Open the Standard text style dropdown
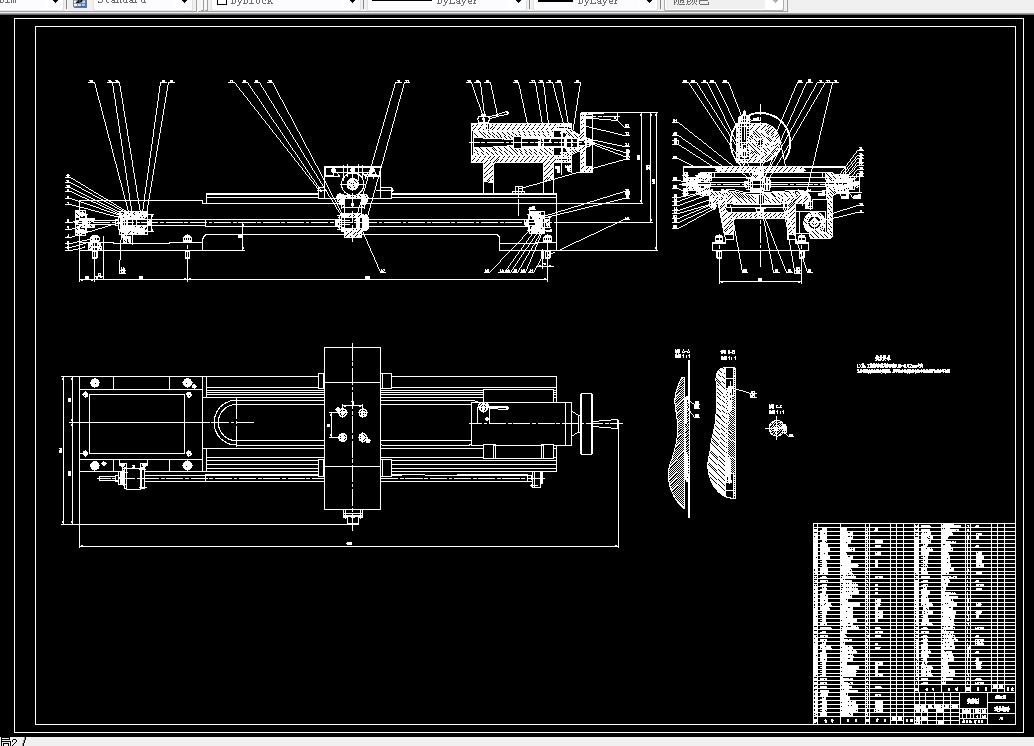 (x=142, y=3)
